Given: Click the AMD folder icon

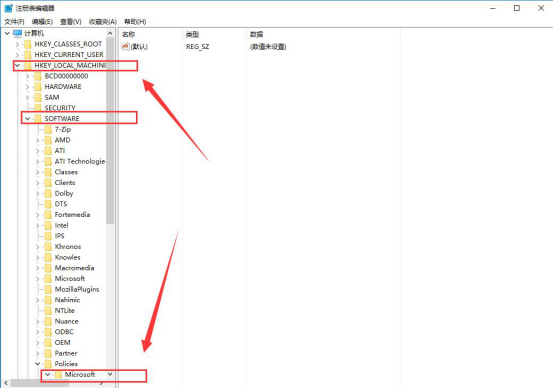Looking at the screenshot, I should pos(48,140).
